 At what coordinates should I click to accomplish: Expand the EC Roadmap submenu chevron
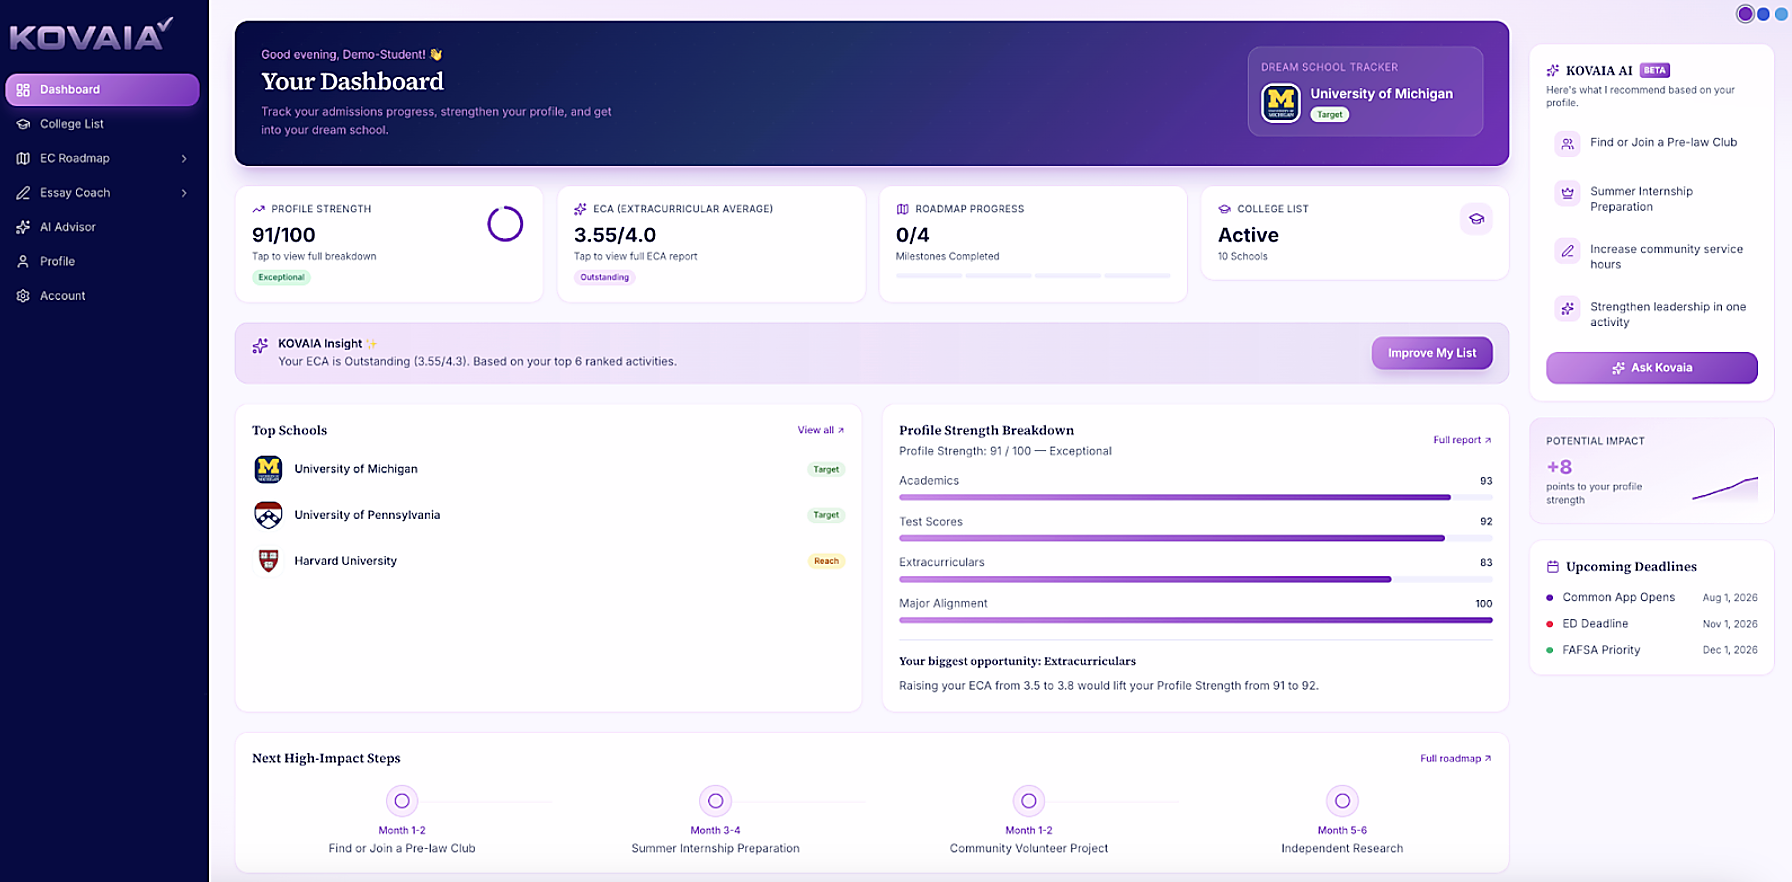pyautogui.click(x=184, y=159)
